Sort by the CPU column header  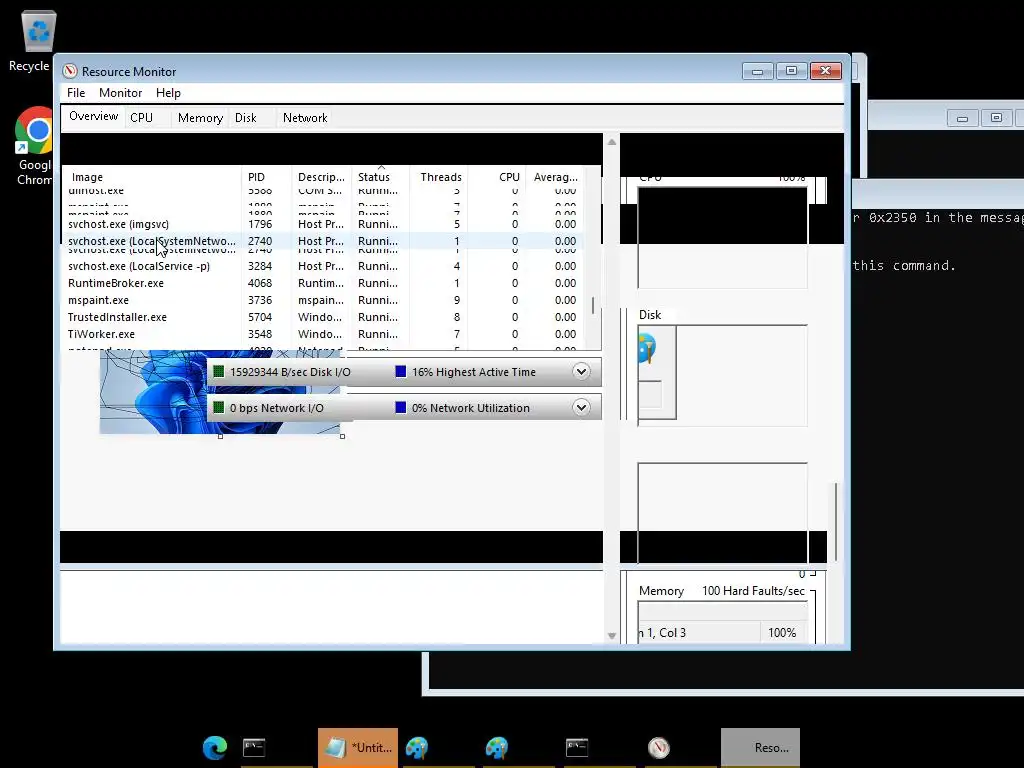[x=498, y=177]
